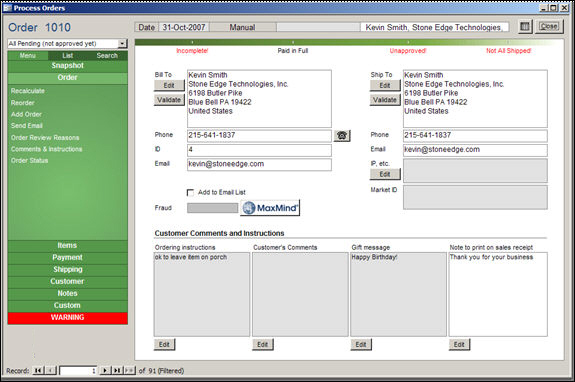Click the Bill To Email input field

[x=259, y=164]
